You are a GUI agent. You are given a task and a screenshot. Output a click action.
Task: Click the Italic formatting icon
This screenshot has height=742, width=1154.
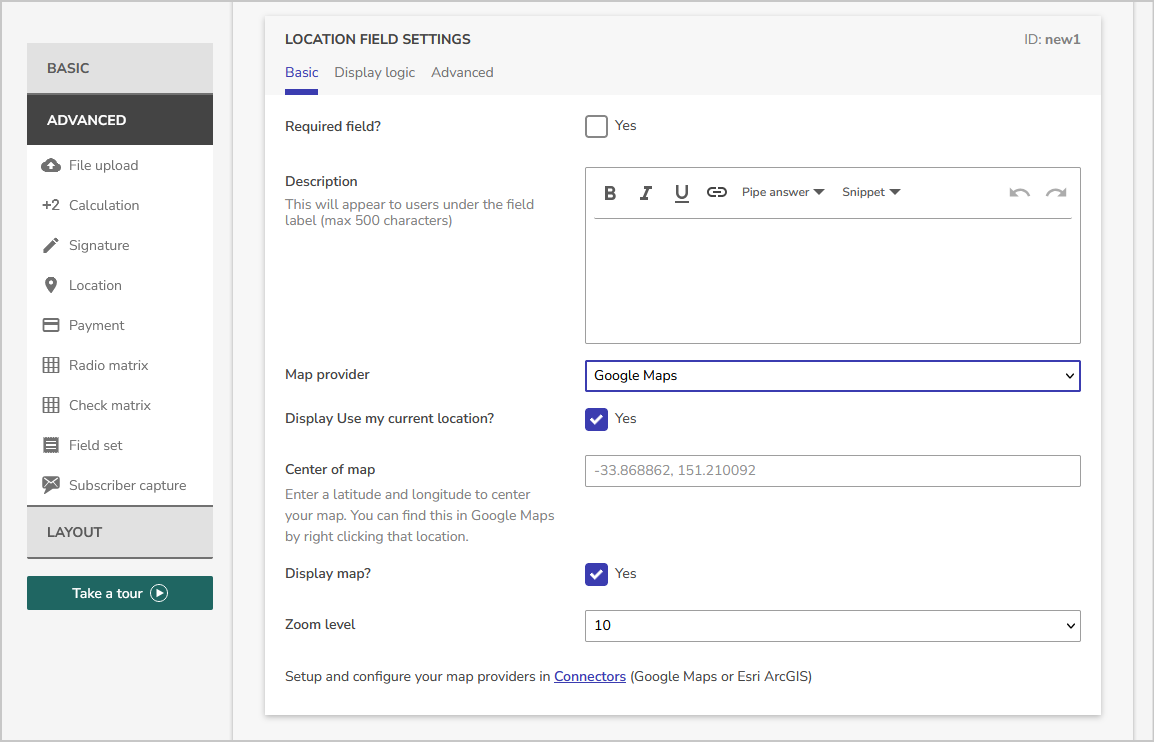(645, 193)
